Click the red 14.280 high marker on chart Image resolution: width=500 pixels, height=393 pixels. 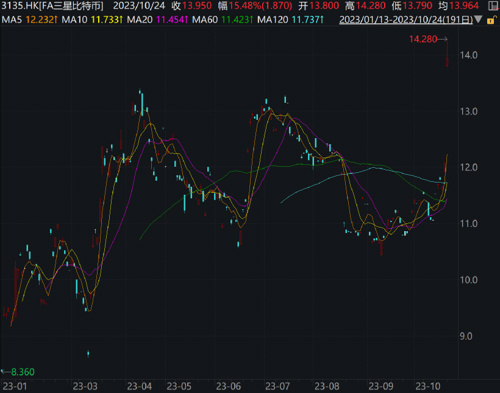coord(423,39)
